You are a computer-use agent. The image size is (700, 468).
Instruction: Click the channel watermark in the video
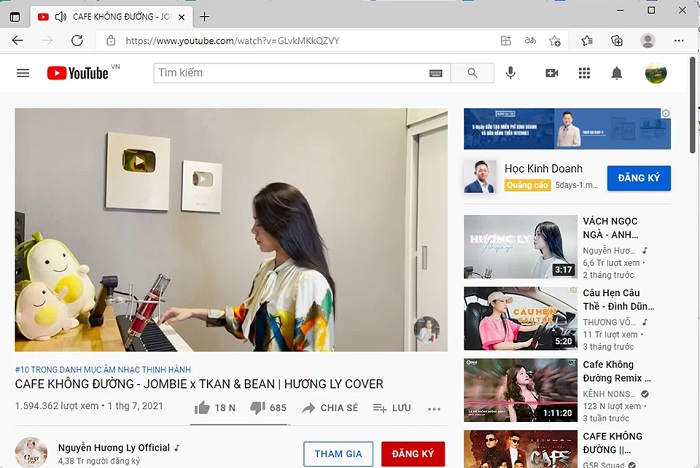point(426,330)
